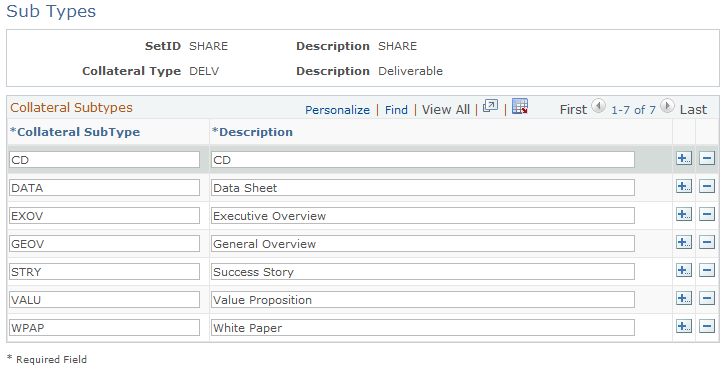Click the Sub Types page heading
The height and width of the screenshot is (369, 726).
tap(51, 11)
